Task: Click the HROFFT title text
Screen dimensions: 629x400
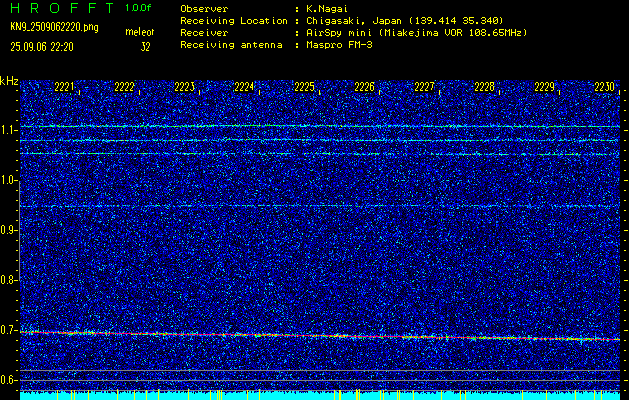Action: (62, 8)
